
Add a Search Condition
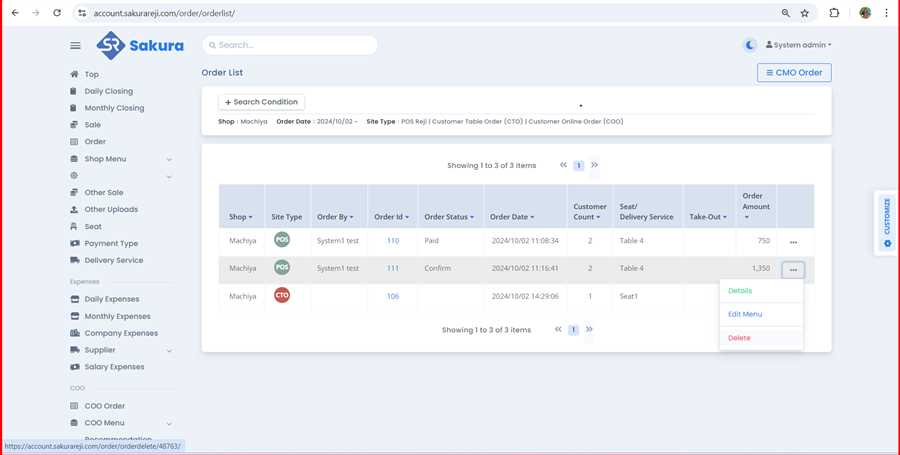tap(261, 102)
